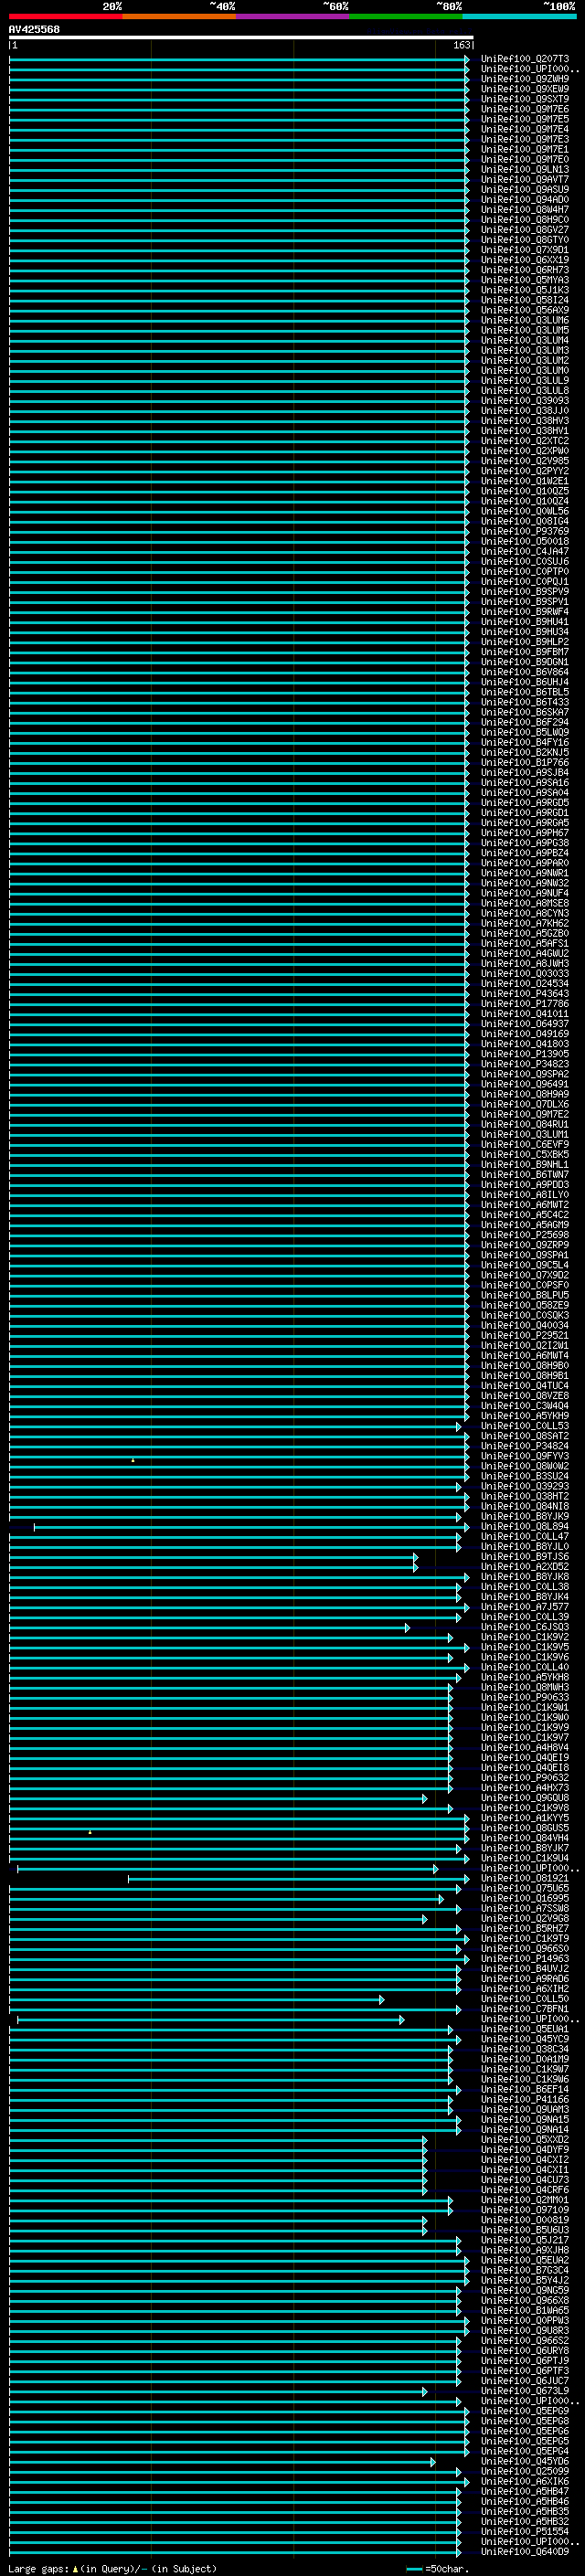Select the UniRef100_O81921 label
Screen dimensions: 585x2576
pos(525,1878)
